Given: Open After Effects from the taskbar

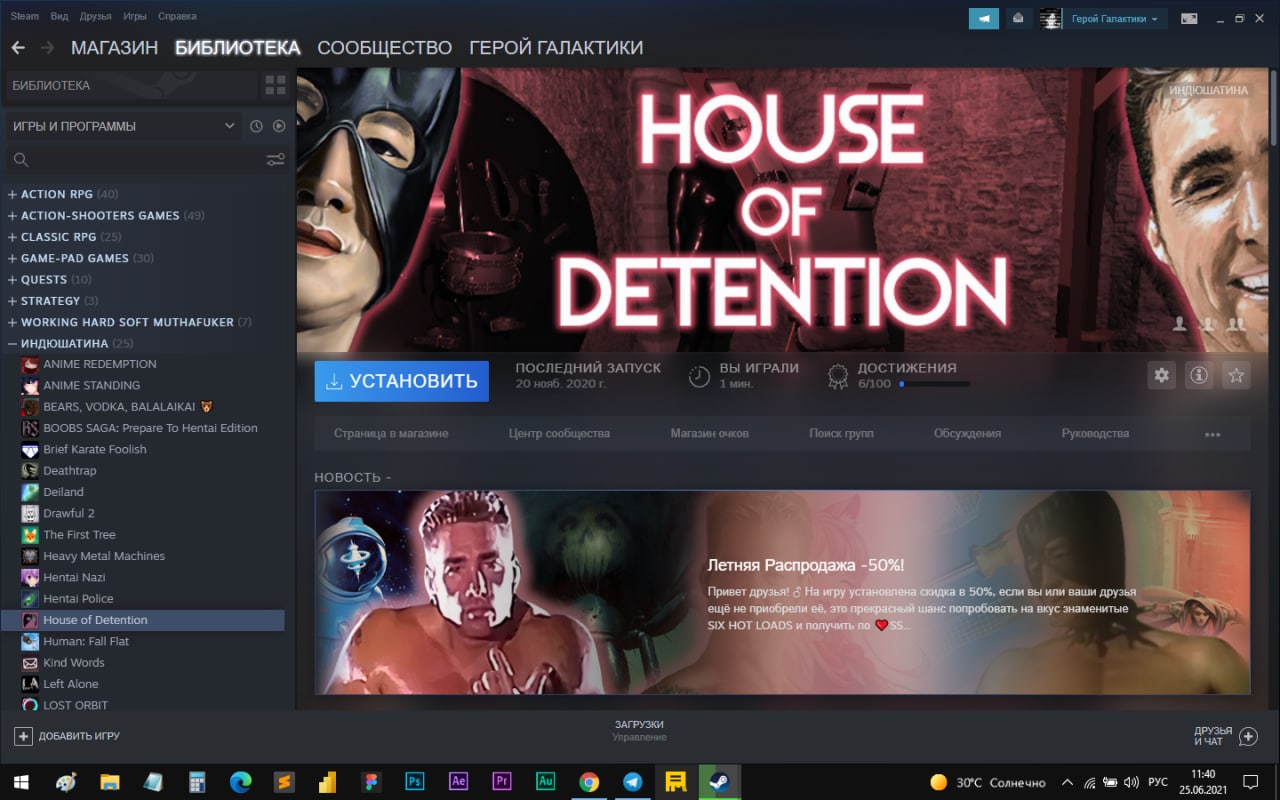Looking at the screenshot, I should (x=459, y=781).
